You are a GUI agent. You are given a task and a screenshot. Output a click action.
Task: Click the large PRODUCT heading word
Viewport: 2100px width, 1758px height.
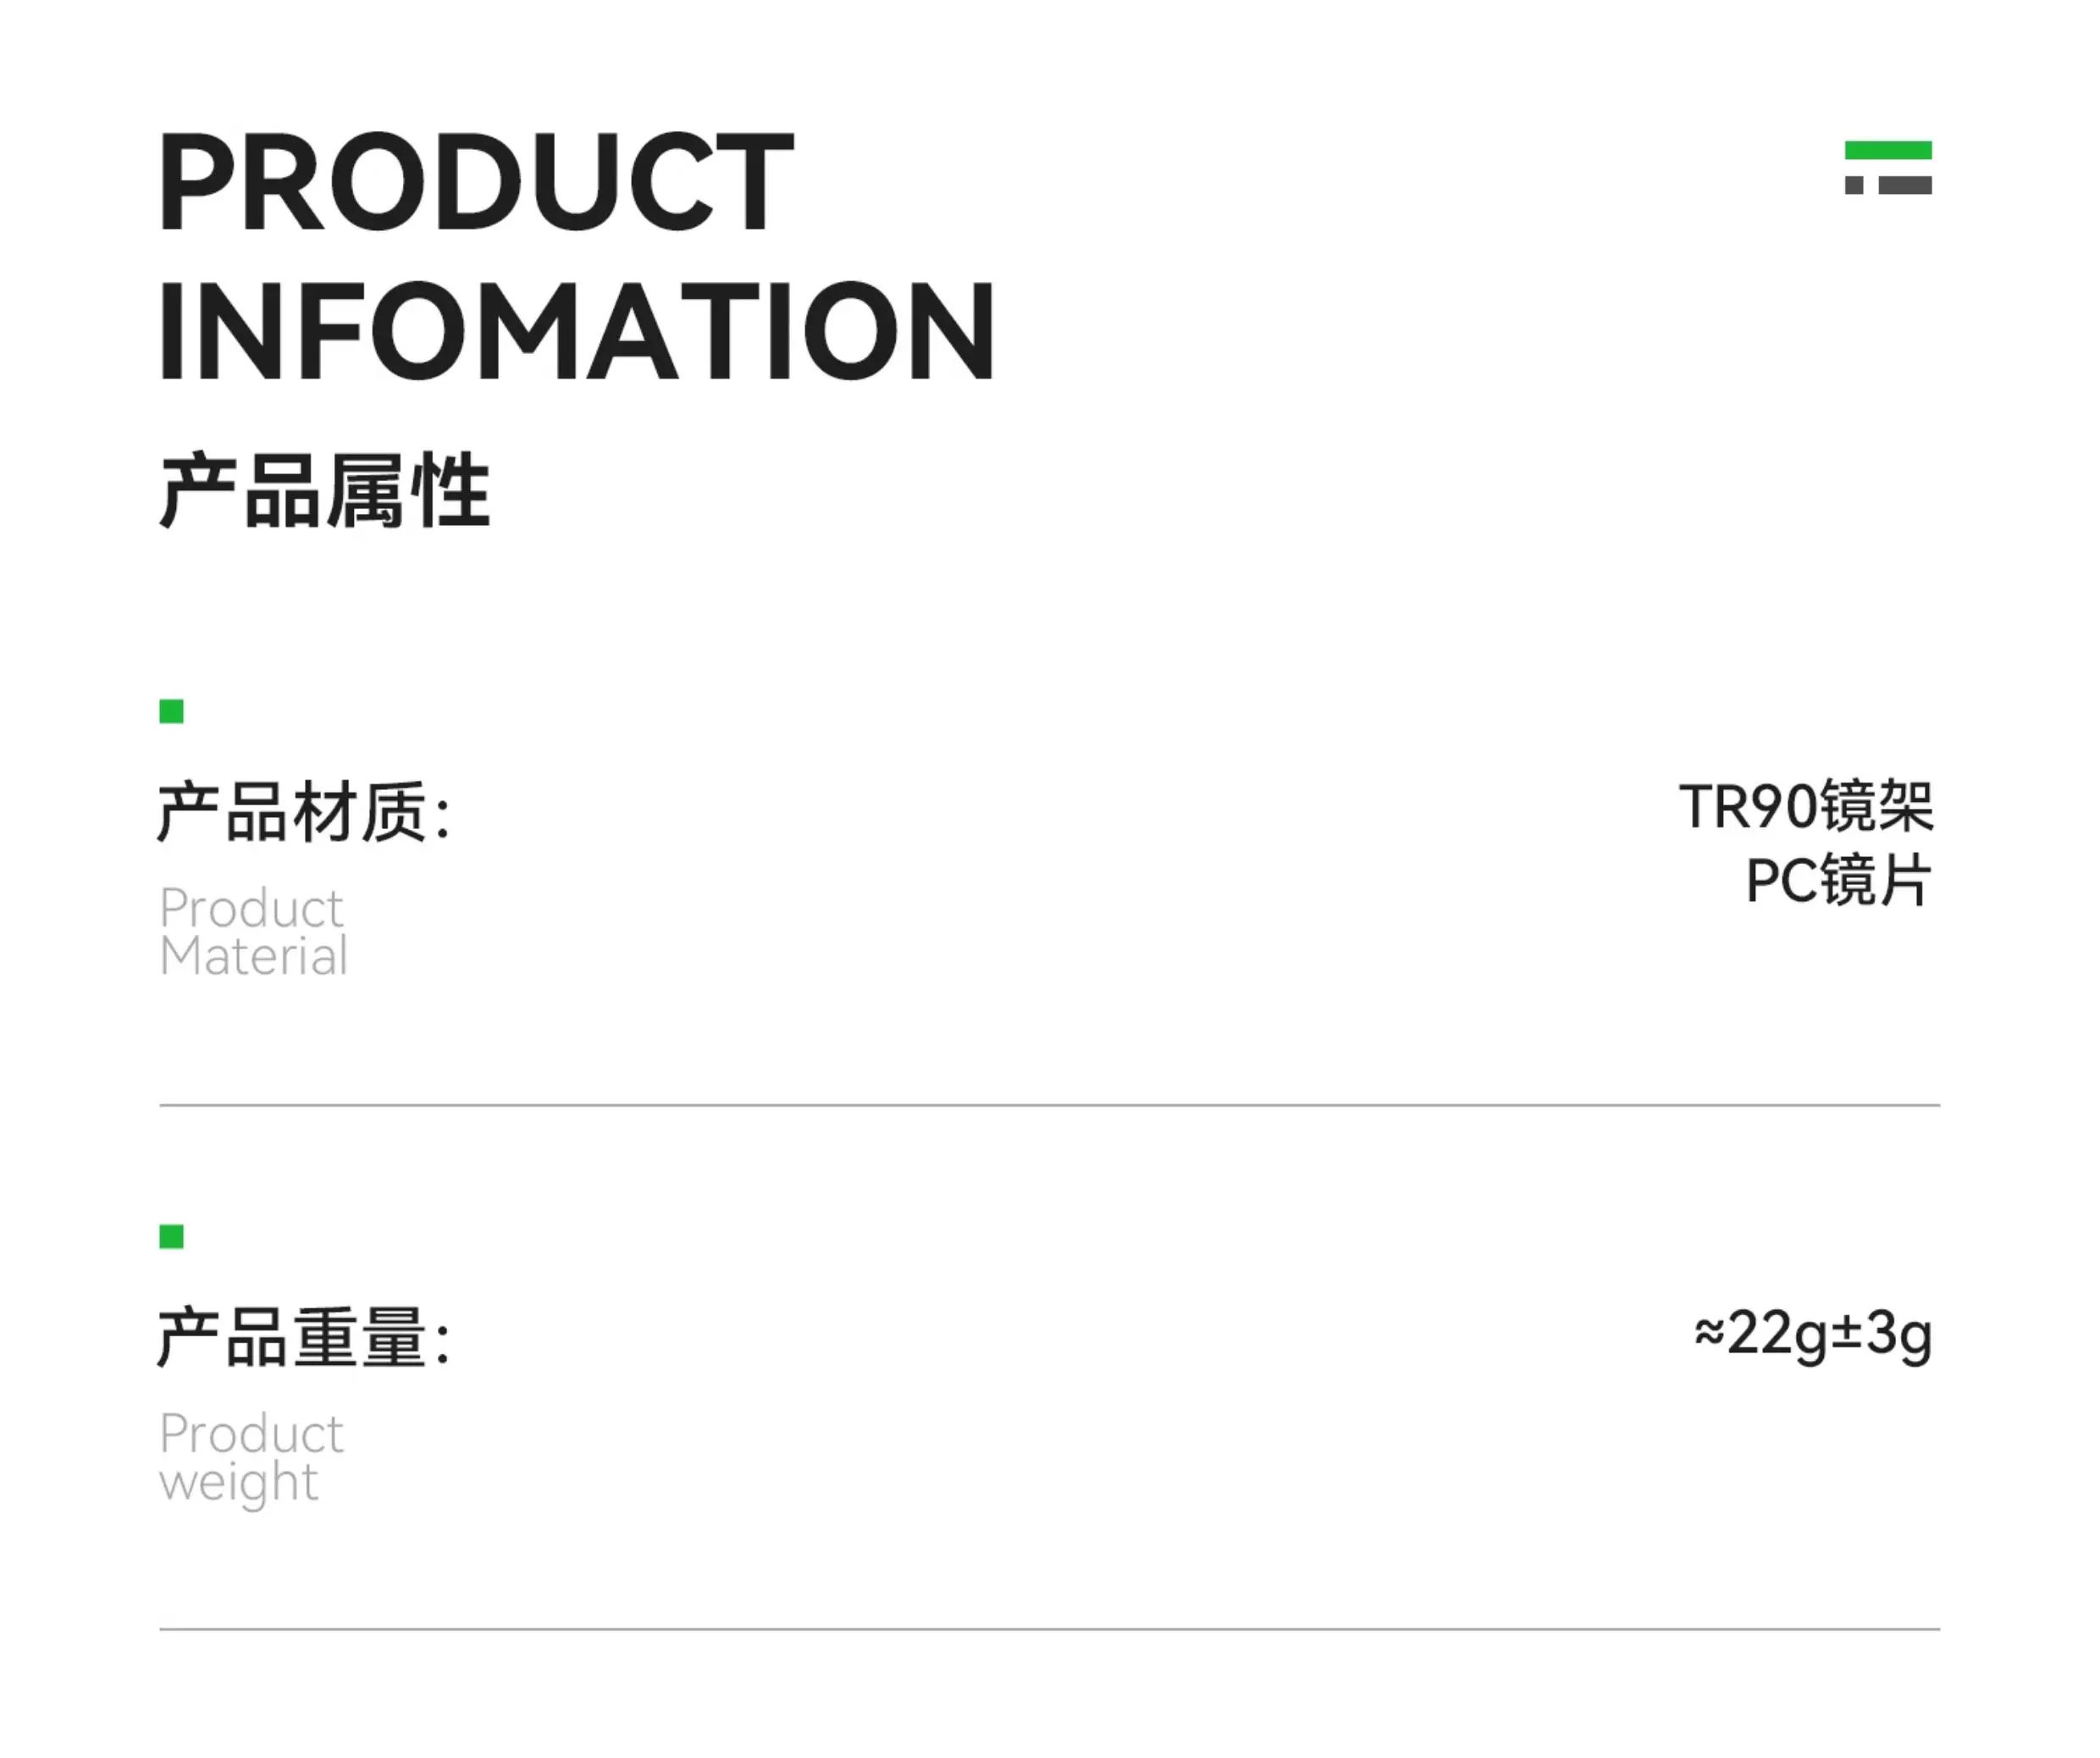tap(476, 182)
